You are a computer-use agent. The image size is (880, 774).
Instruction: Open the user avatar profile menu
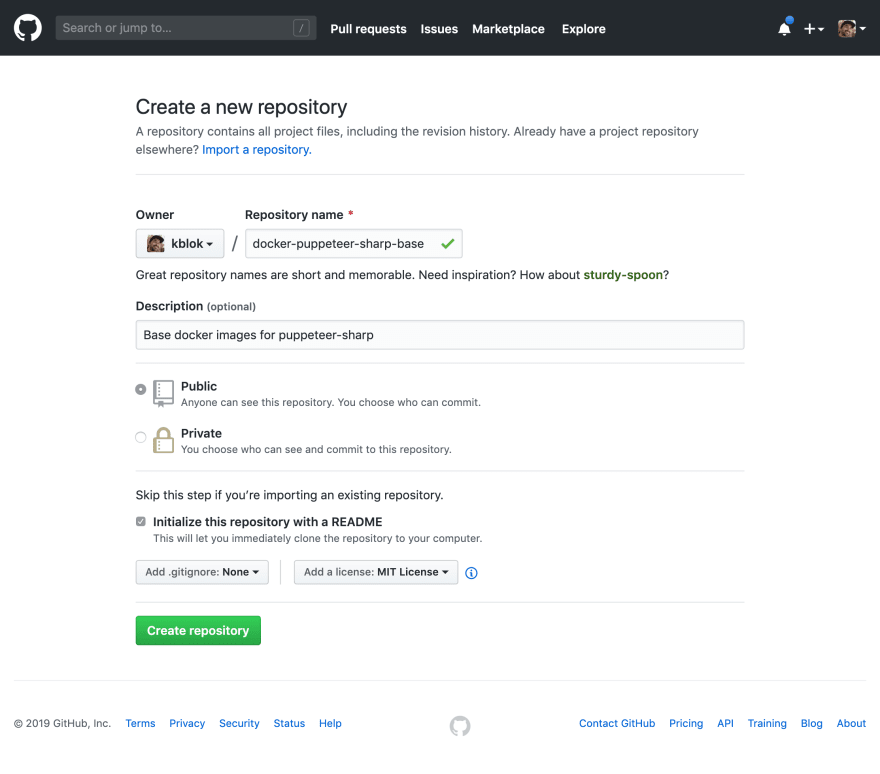(x=851, y=29)
